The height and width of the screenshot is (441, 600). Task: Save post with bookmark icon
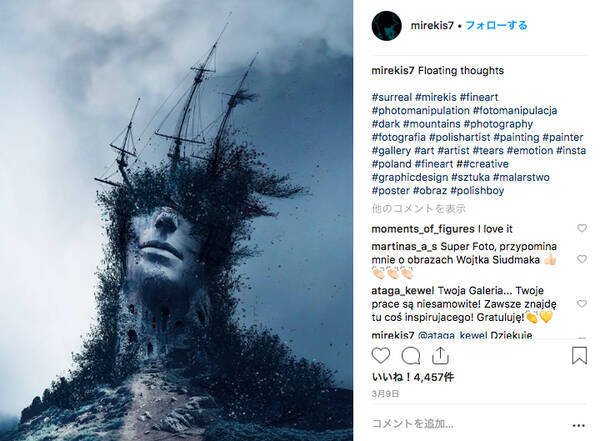click(x=579, y=355)
